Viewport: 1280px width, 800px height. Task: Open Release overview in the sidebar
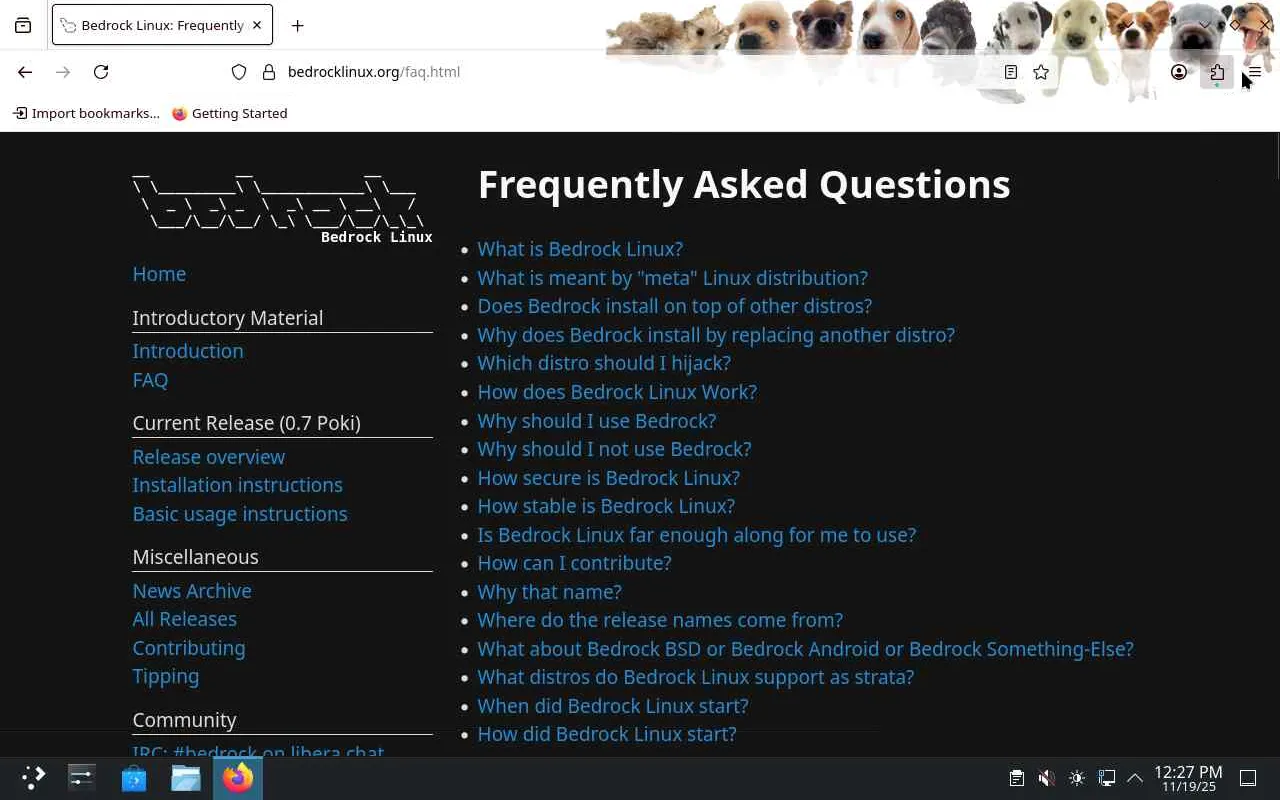tap(209, 457)
